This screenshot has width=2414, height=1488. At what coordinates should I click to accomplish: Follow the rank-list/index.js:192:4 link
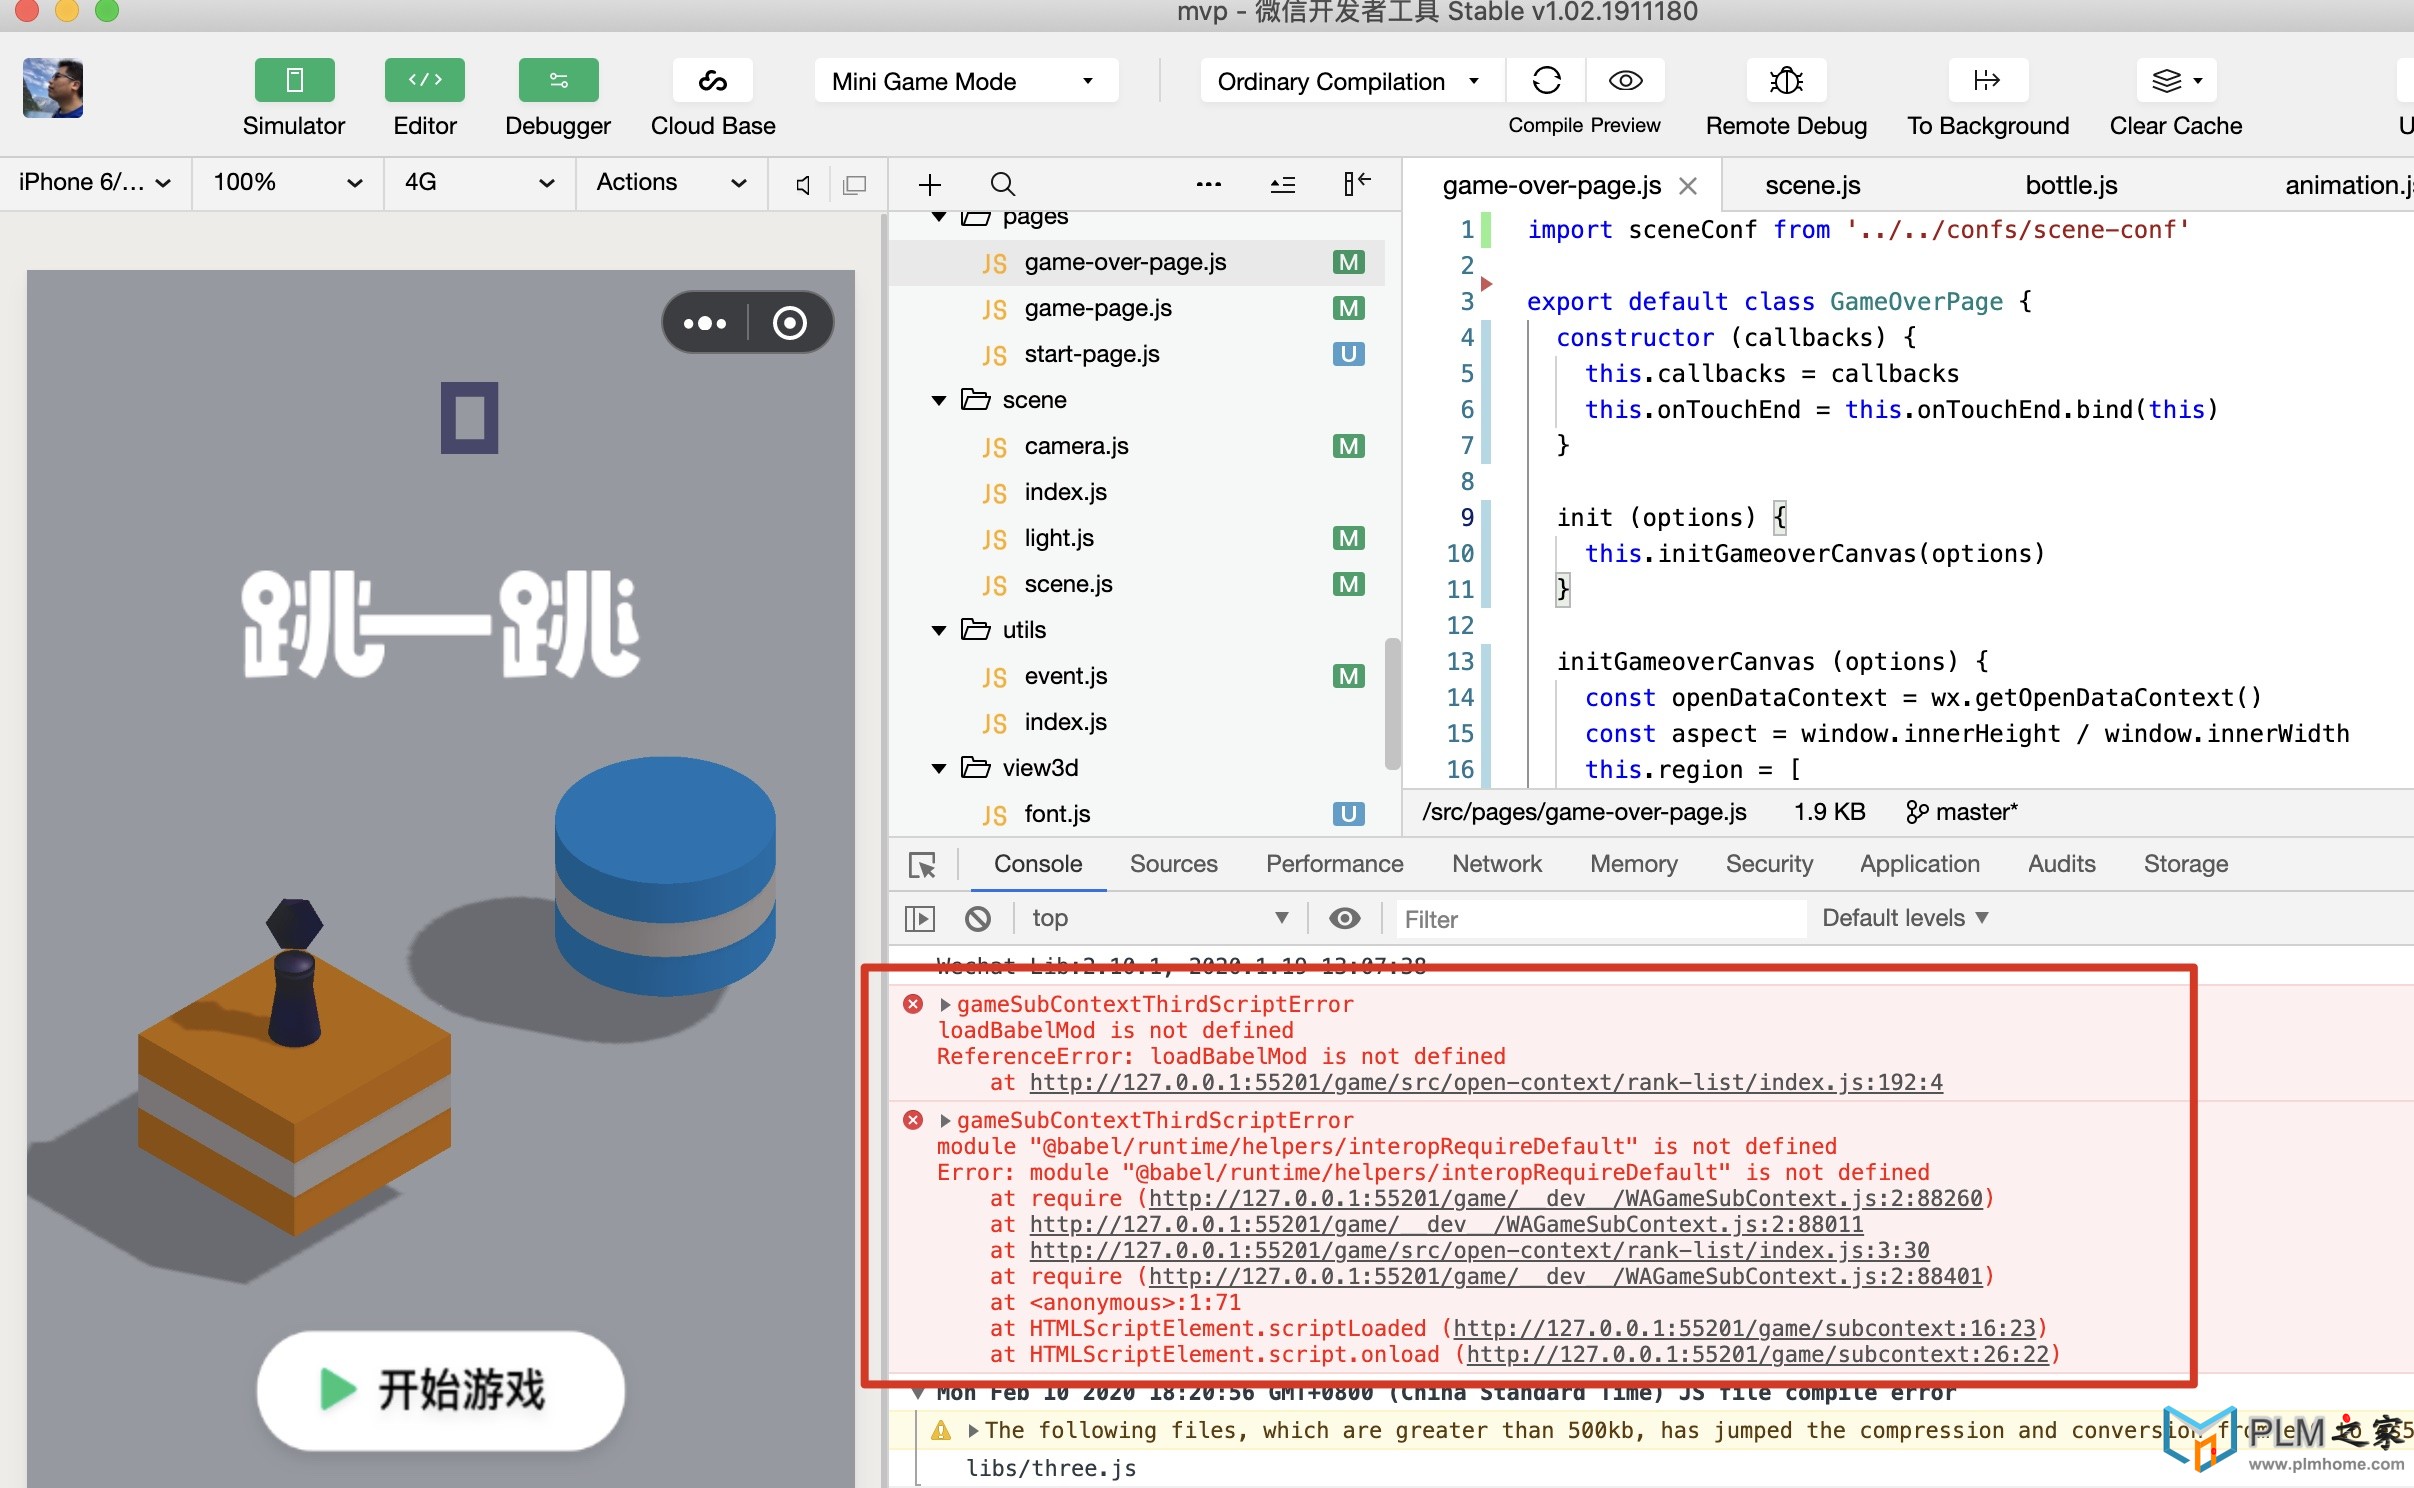point(1486,1082)
